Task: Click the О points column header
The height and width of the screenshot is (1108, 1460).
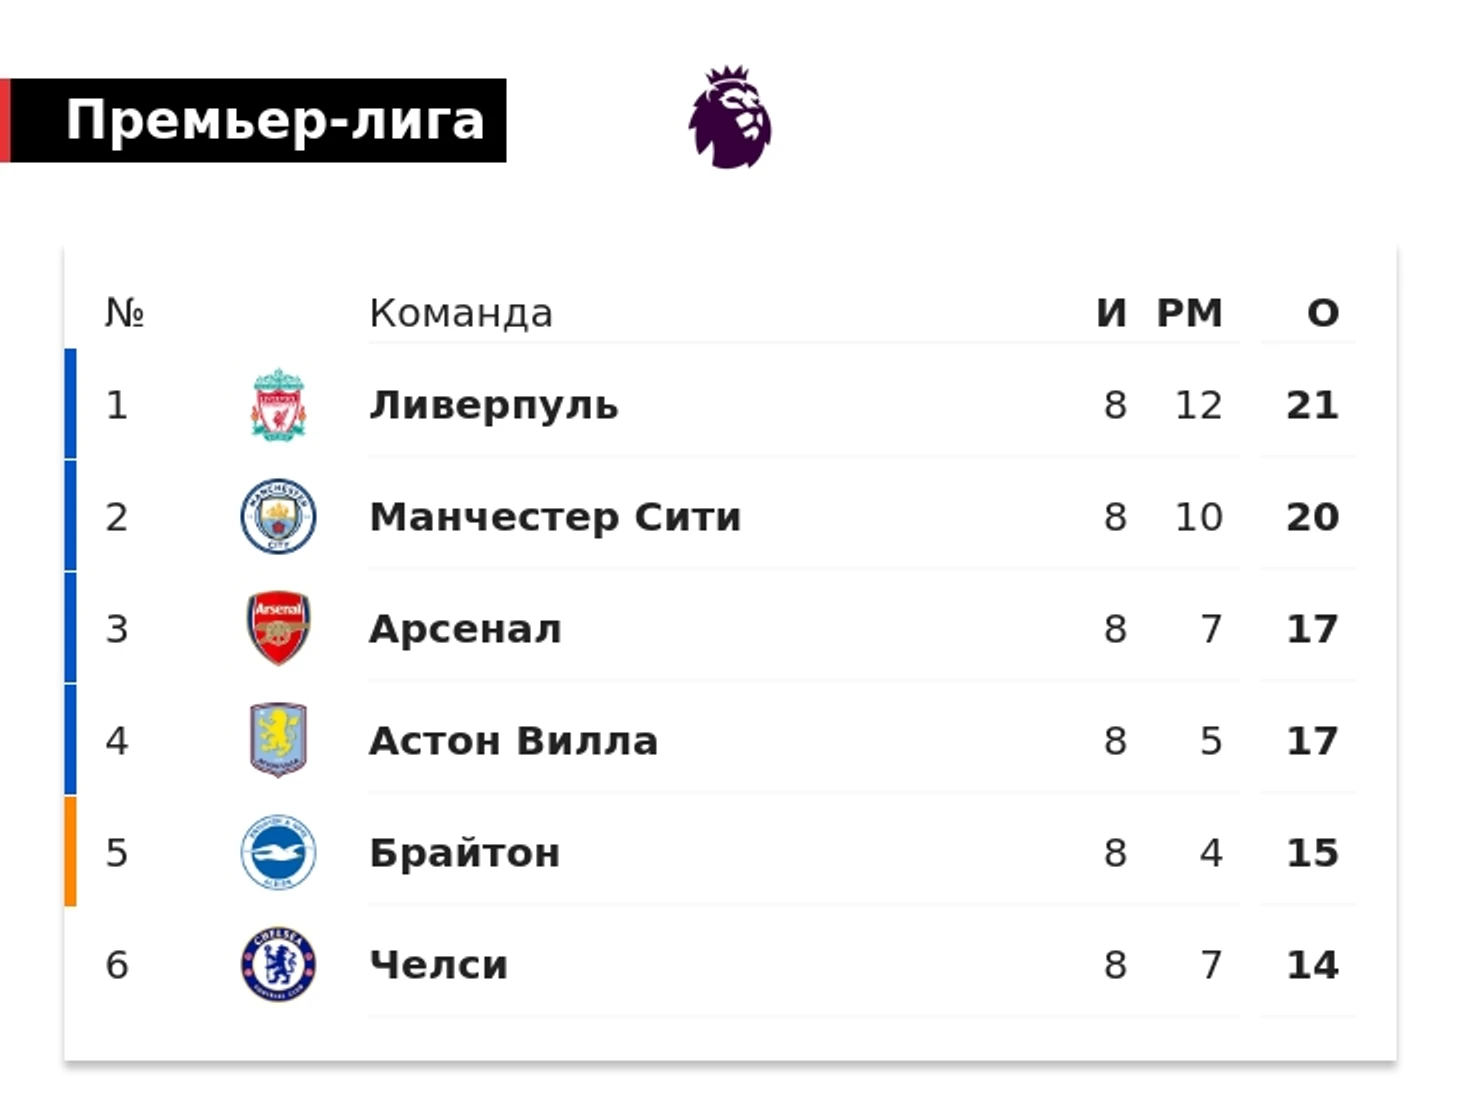Action: [x=1323, y=313]
